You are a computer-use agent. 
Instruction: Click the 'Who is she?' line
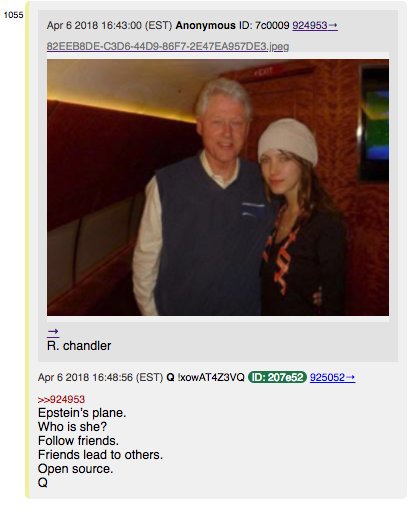point(72,427)
